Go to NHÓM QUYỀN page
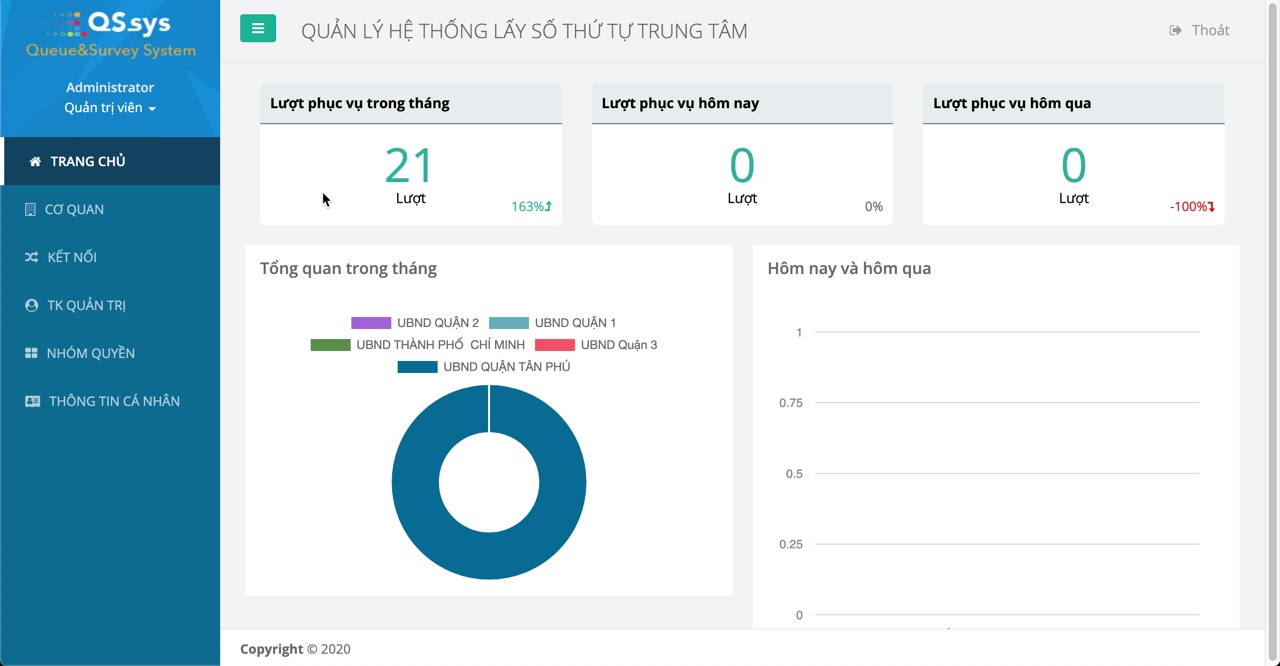1280x666 pixels. [x=90, y=354]
